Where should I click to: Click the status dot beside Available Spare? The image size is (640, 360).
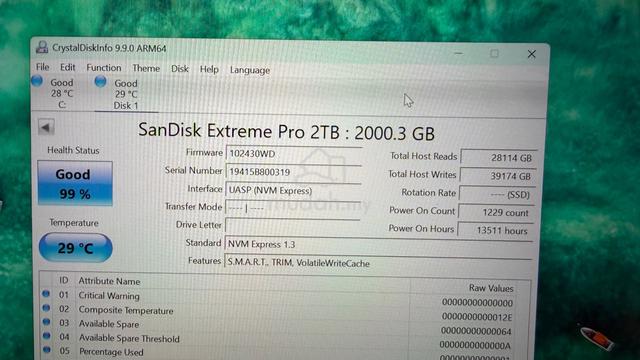(47, 322)
